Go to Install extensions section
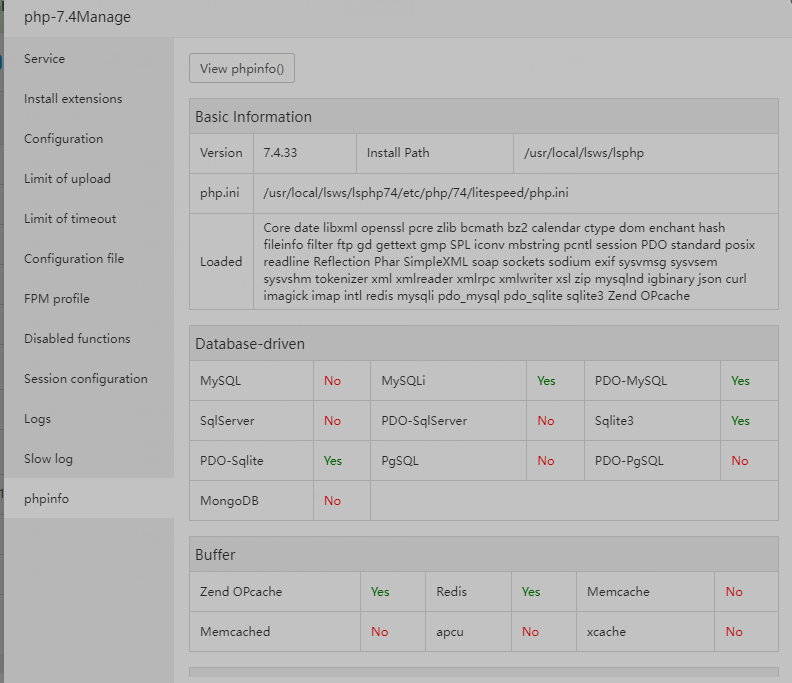 point(73,99)
